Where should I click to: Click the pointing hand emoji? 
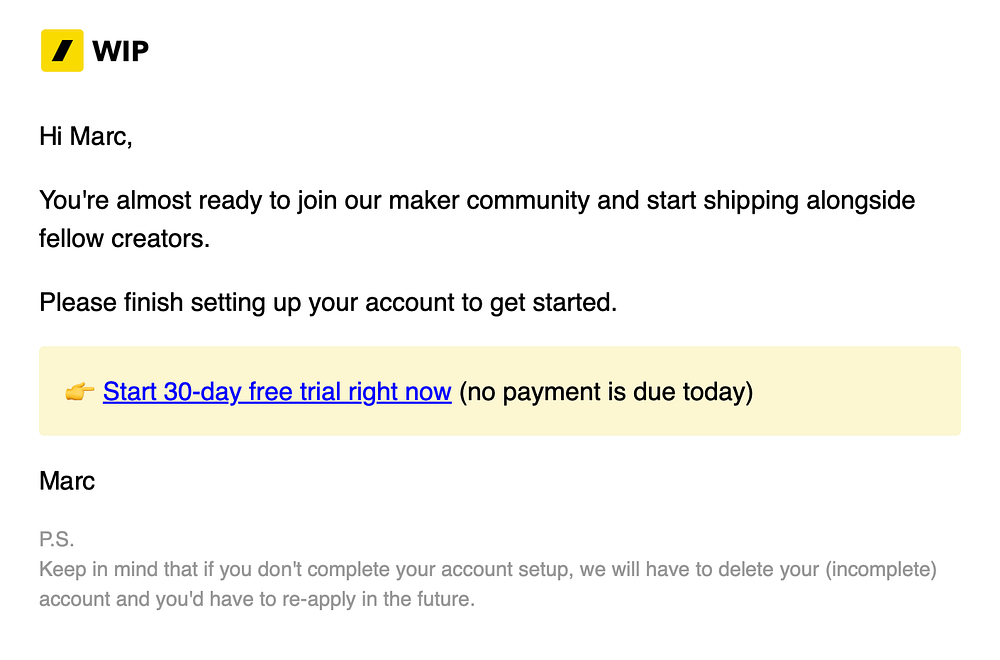click(x=80, y=392)
